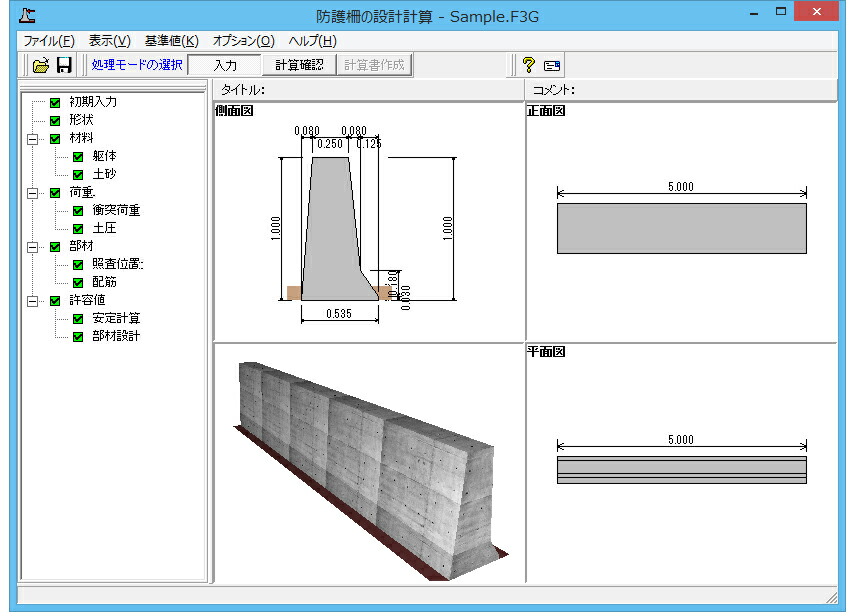Open file with the folder icon
Viewport: 856px width, 616px height.
pos(40,66)
